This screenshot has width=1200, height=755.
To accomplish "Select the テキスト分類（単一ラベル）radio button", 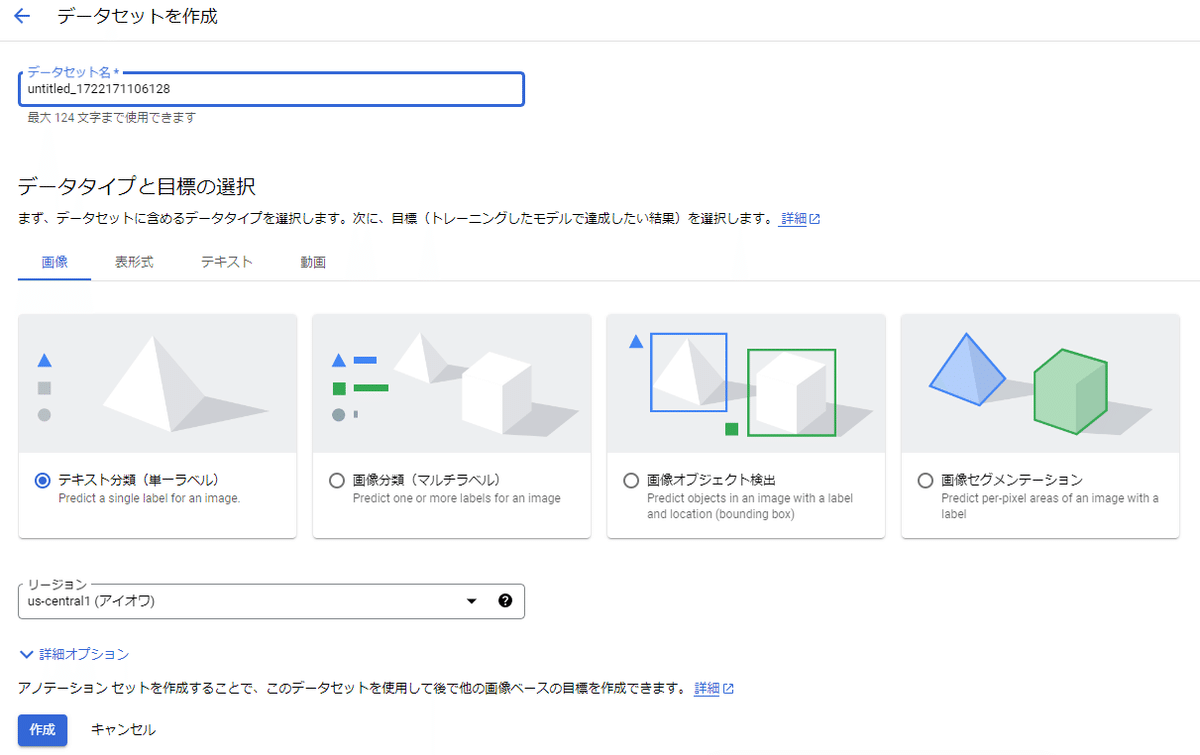I will [42, 480].
